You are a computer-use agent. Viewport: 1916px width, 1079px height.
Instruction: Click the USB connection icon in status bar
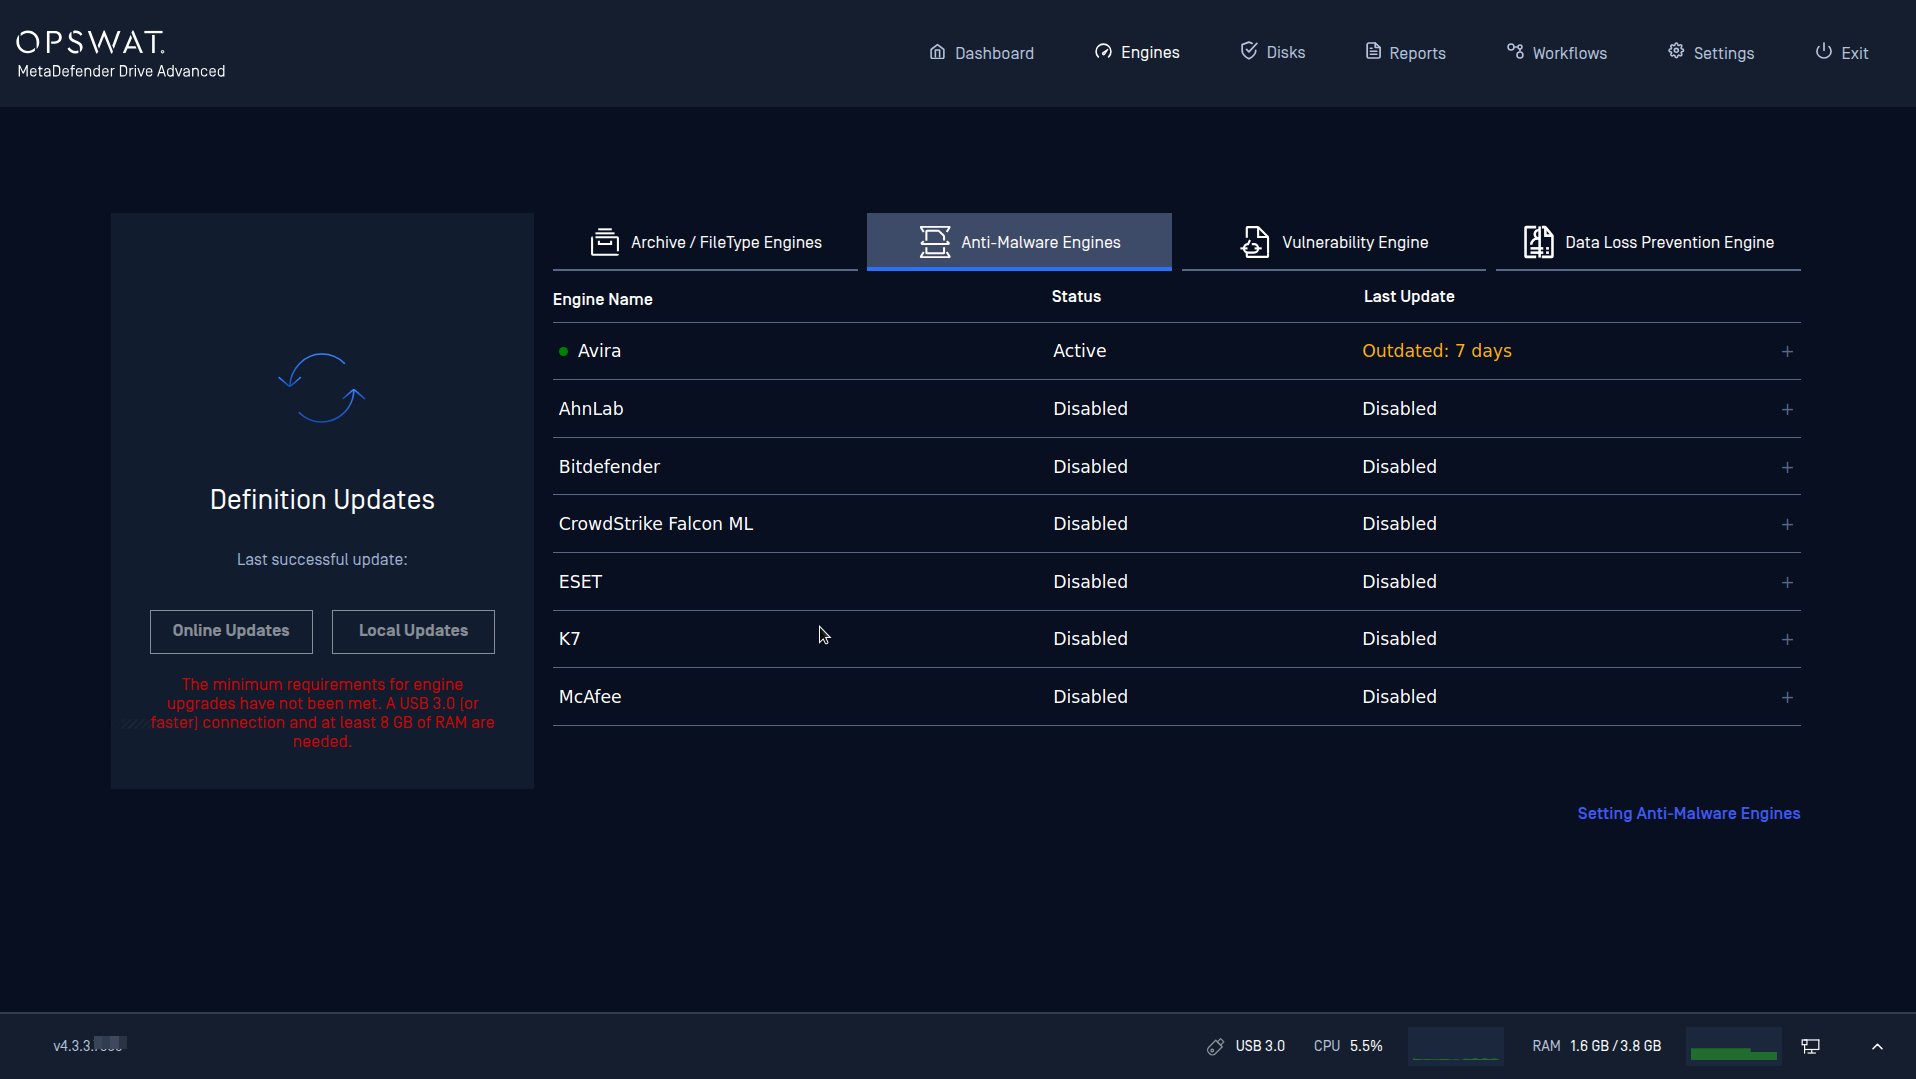click(1216, 1046)
